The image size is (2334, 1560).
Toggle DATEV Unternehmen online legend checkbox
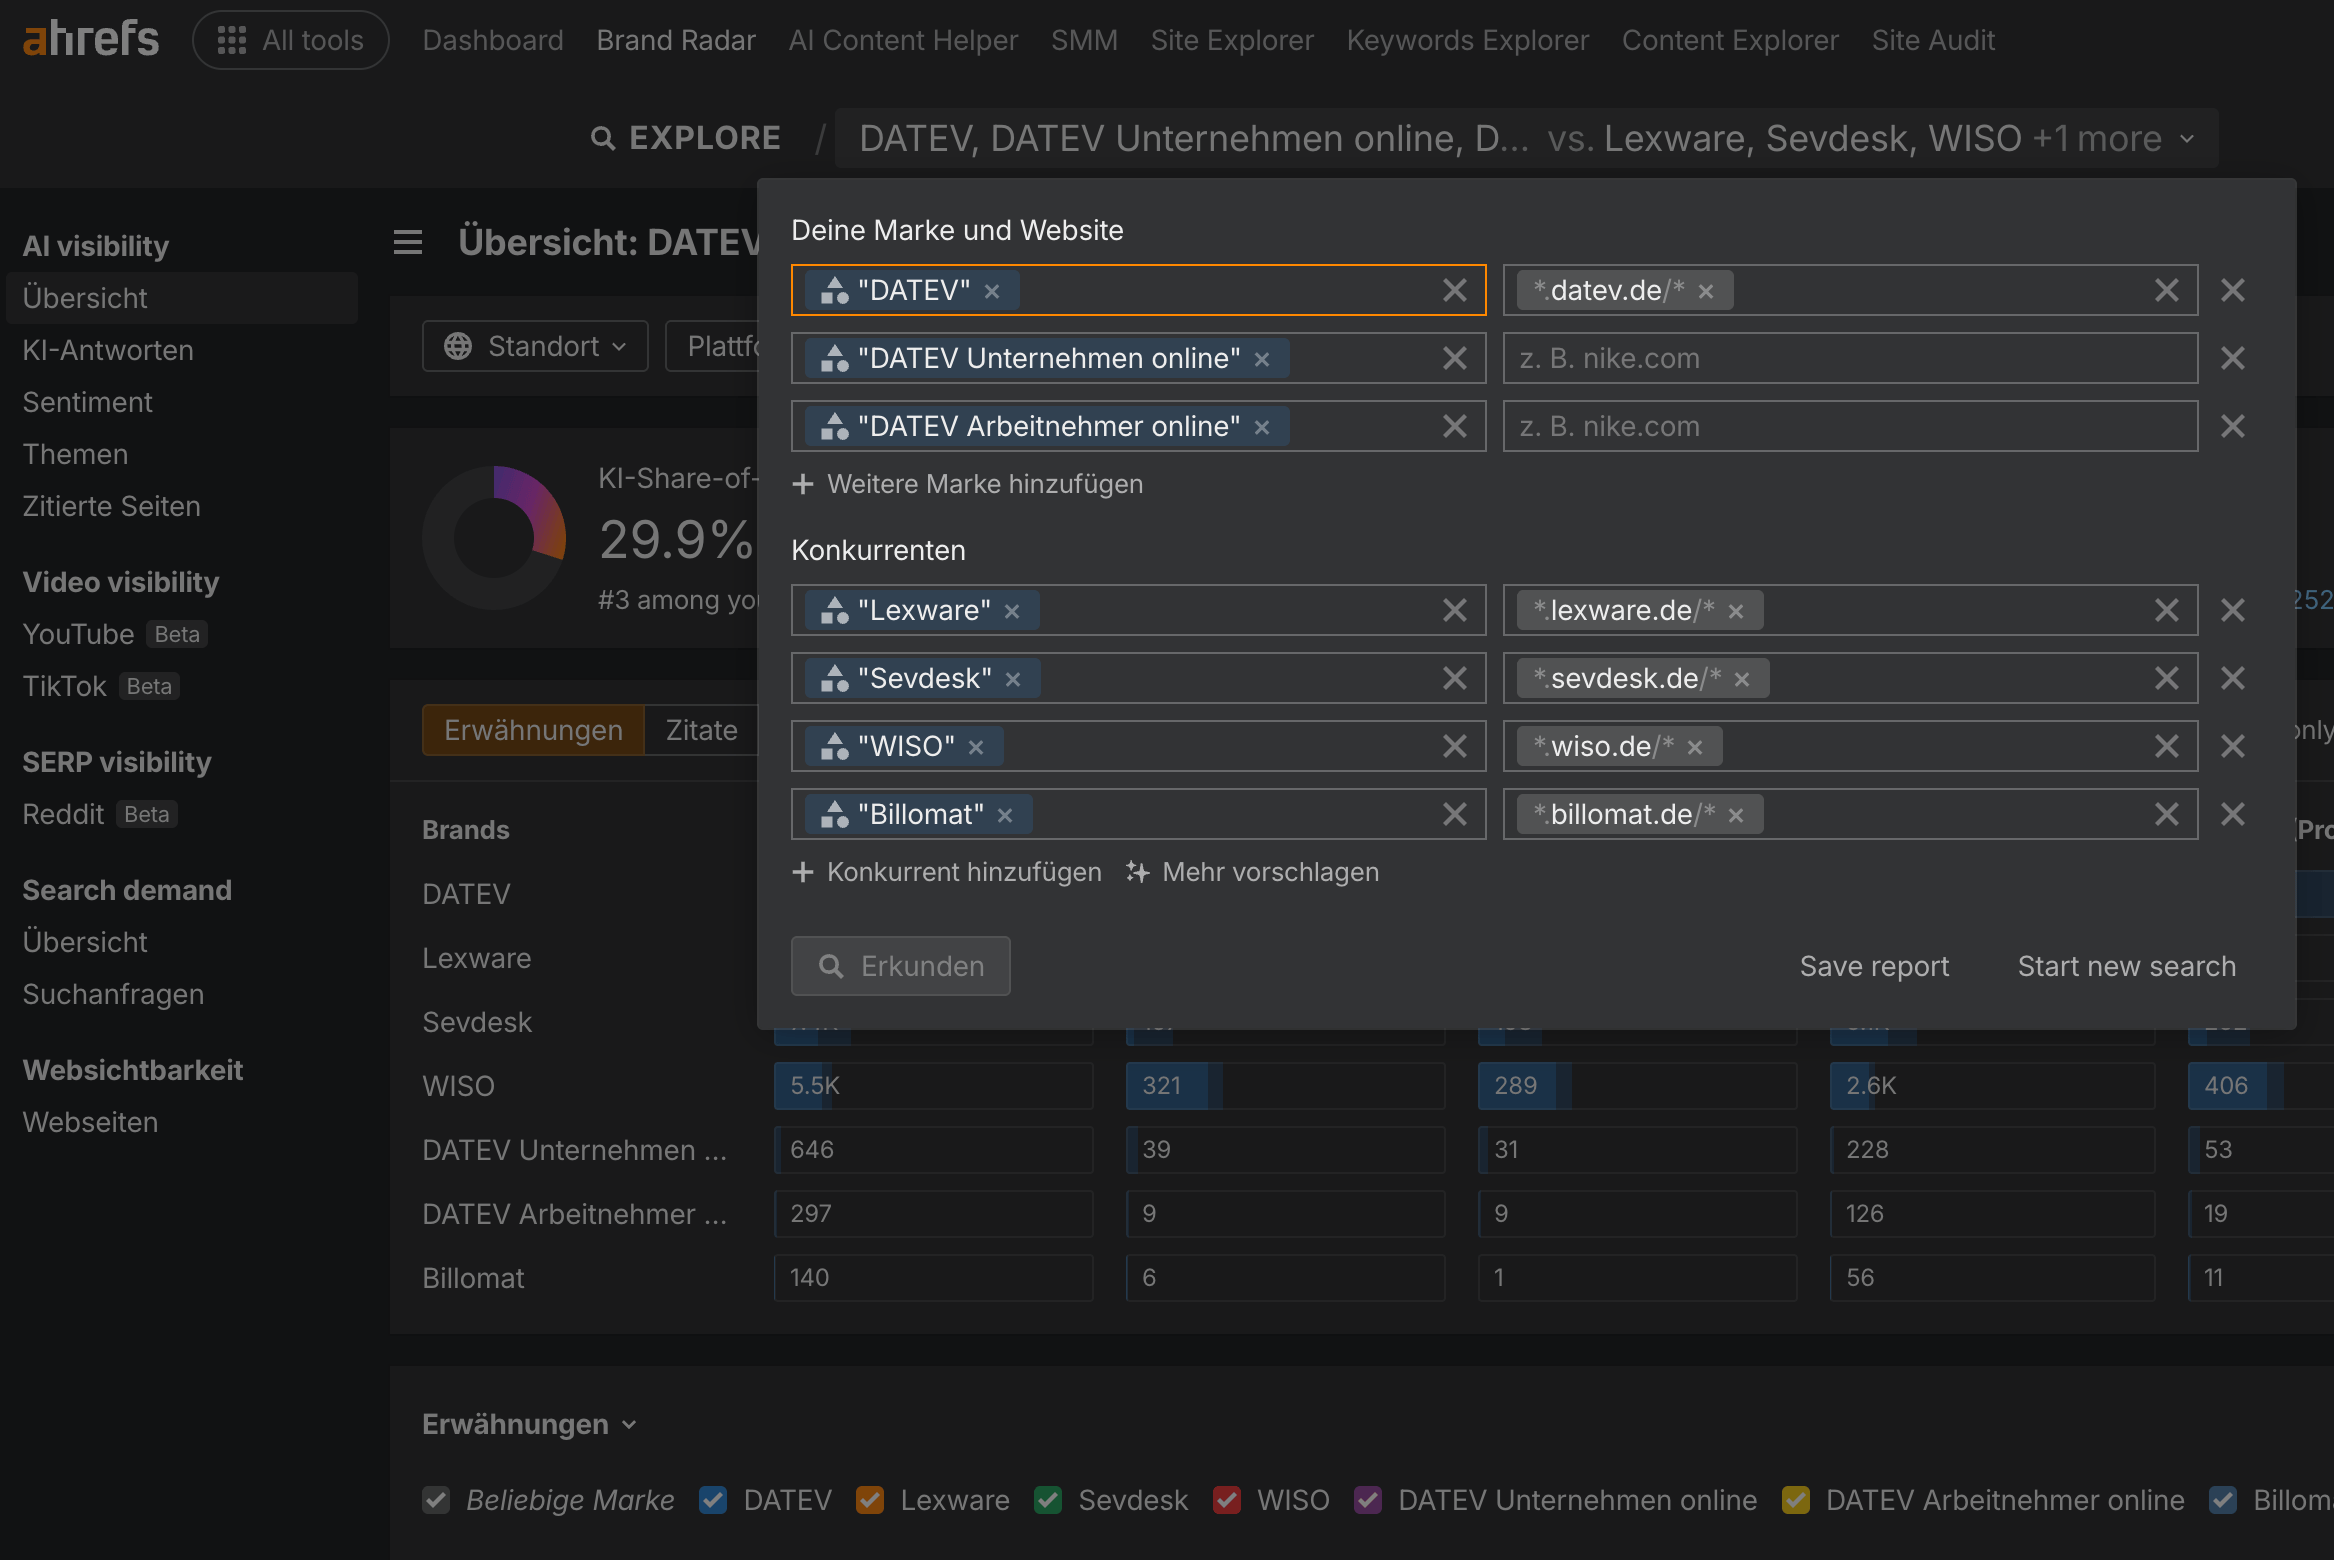click(x=1368, y=1500)
